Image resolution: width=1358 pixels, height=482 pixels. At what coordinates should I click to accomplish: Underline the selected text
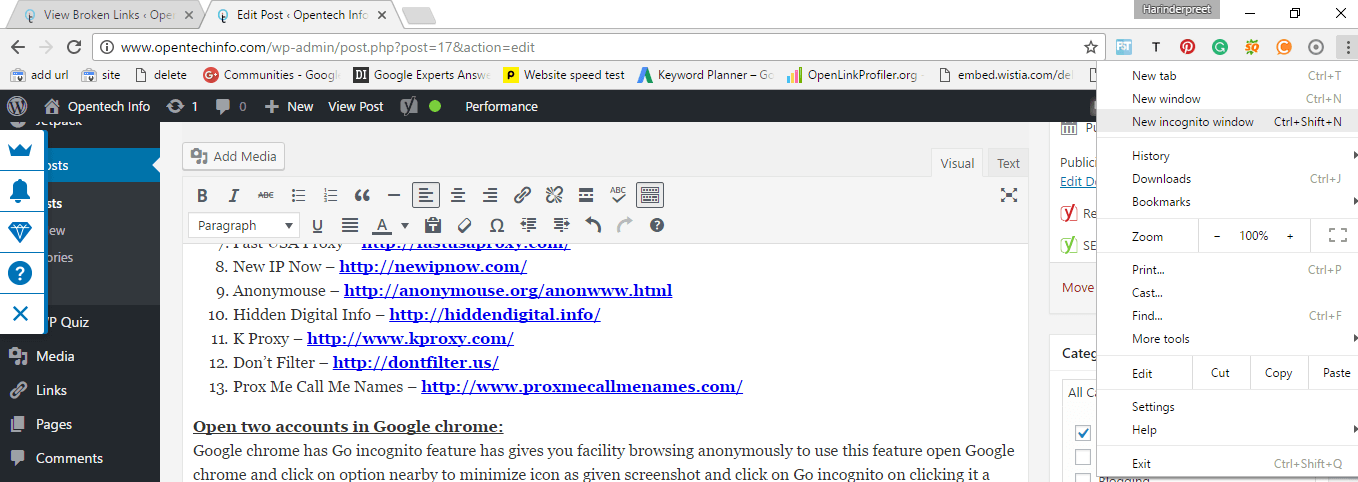point(317,225)
